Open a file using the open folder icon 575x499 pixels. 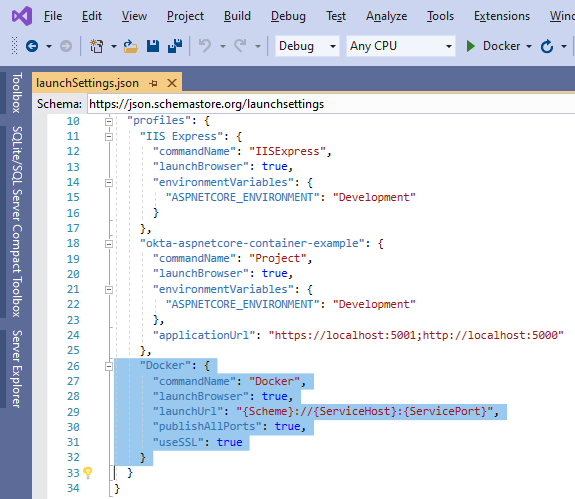point(130,46)
